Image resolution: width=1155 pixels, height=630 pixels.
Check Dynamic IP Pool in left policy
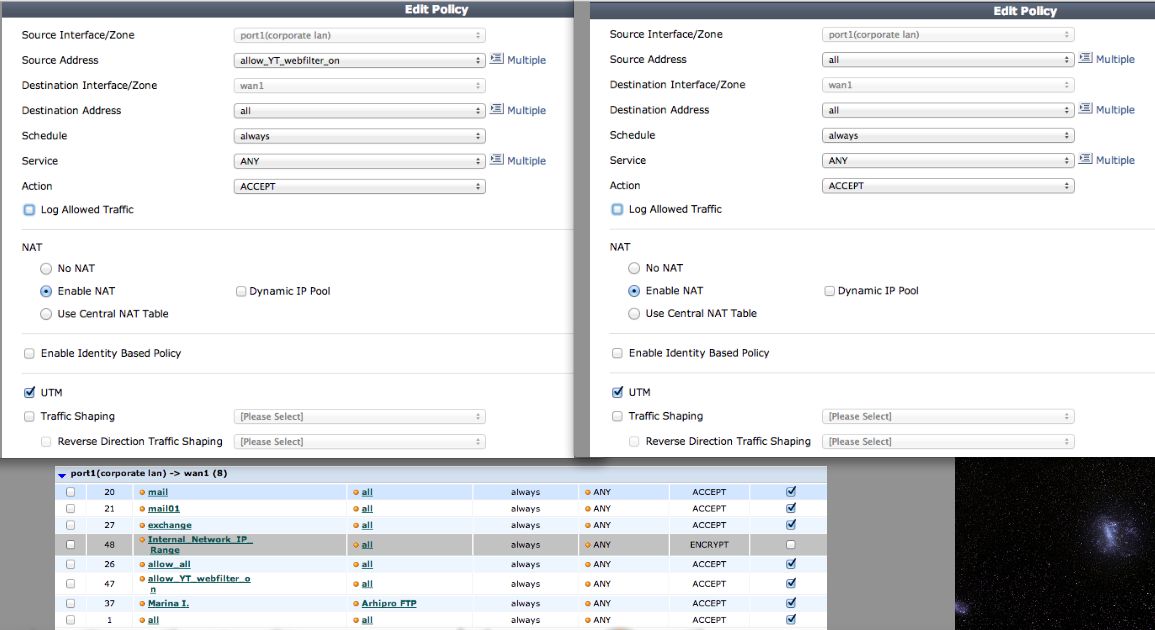point(241,291)
